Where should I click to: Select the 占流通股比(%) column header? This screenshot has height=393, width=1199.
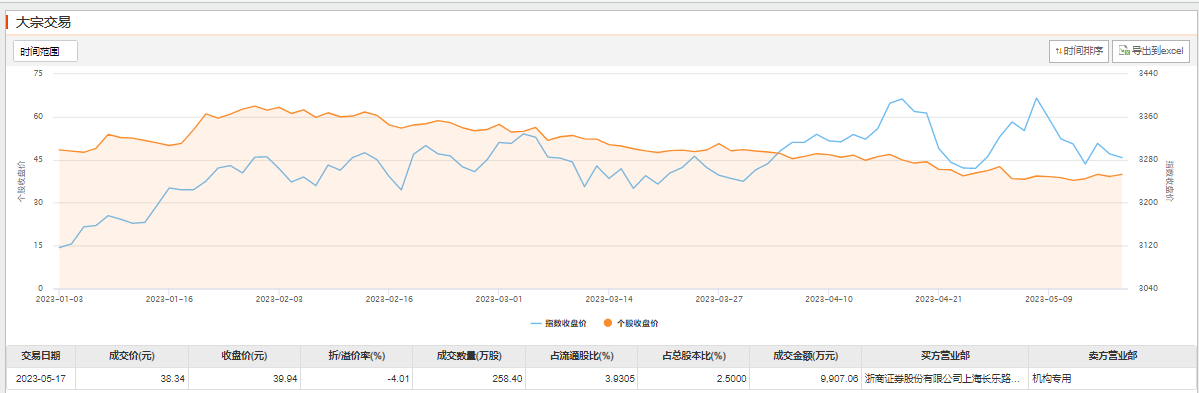click(x=581, y=356)
